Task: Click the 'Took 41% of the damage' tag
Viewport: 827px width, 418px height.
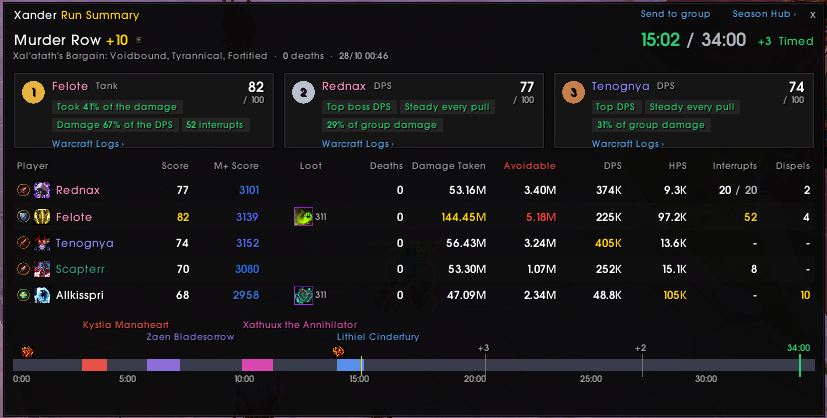Action: tap(117, 107)
